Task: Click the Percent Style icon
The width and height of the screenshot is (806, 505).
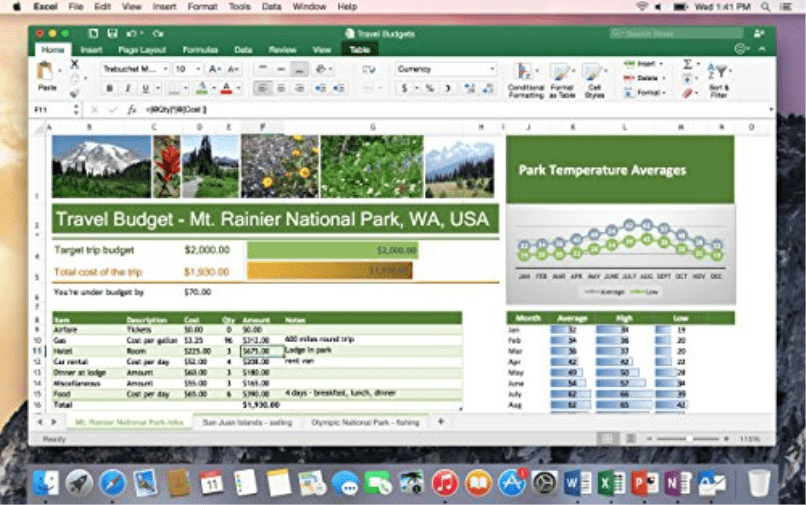Action: 430,88
